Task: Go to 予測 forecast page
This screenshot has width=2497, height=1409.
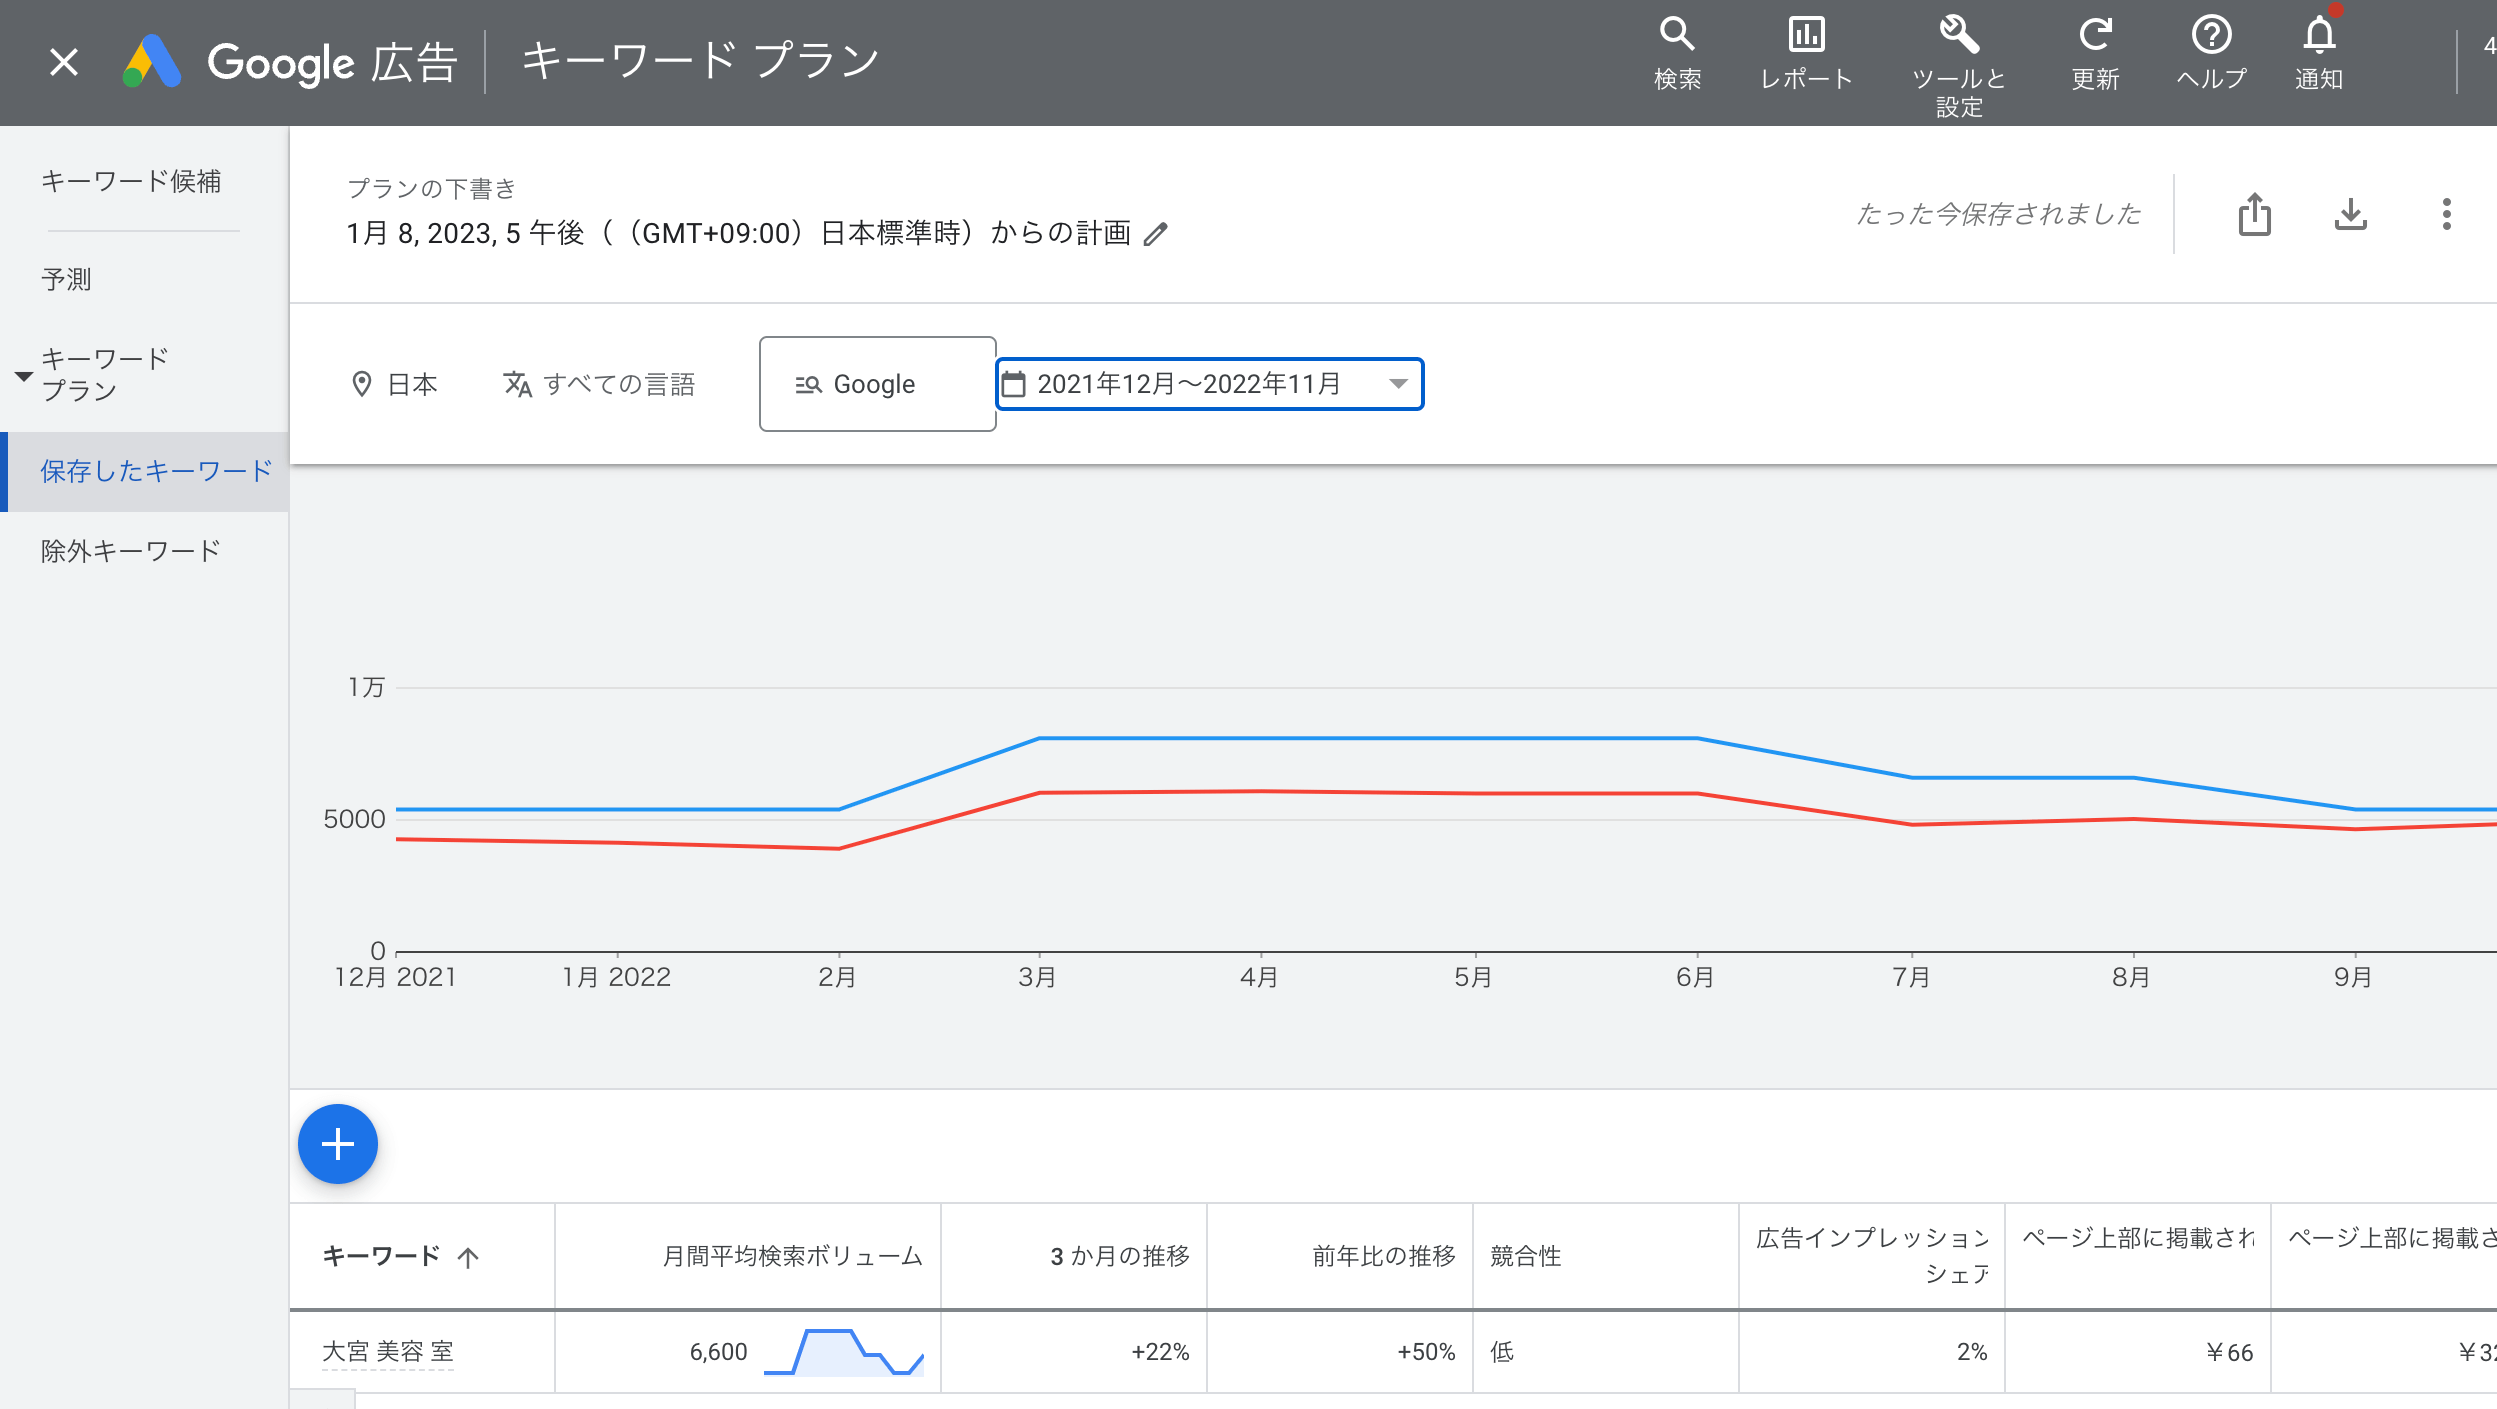Action: coord(66,279)
